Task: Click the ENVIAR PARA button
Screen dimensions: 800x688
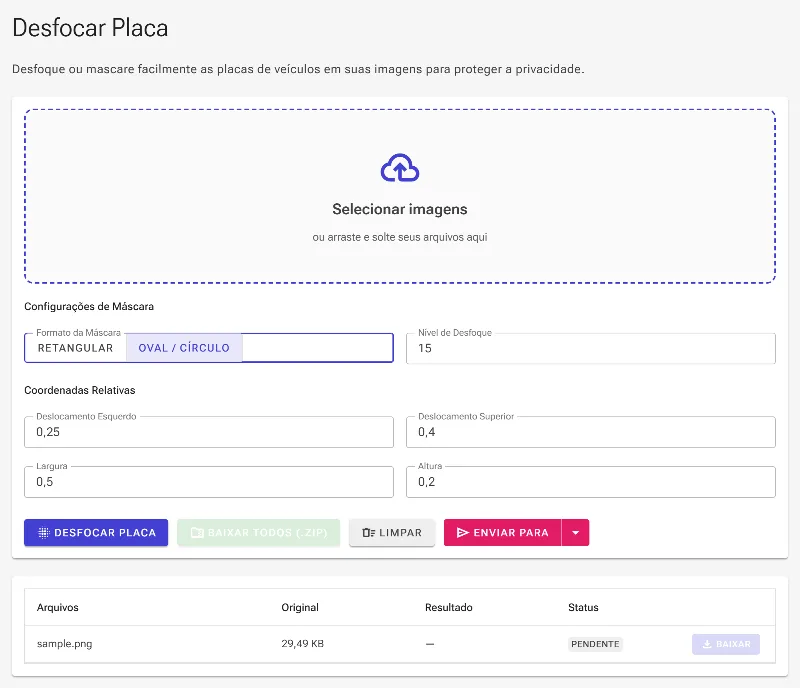Action: [x=503, y=533]
